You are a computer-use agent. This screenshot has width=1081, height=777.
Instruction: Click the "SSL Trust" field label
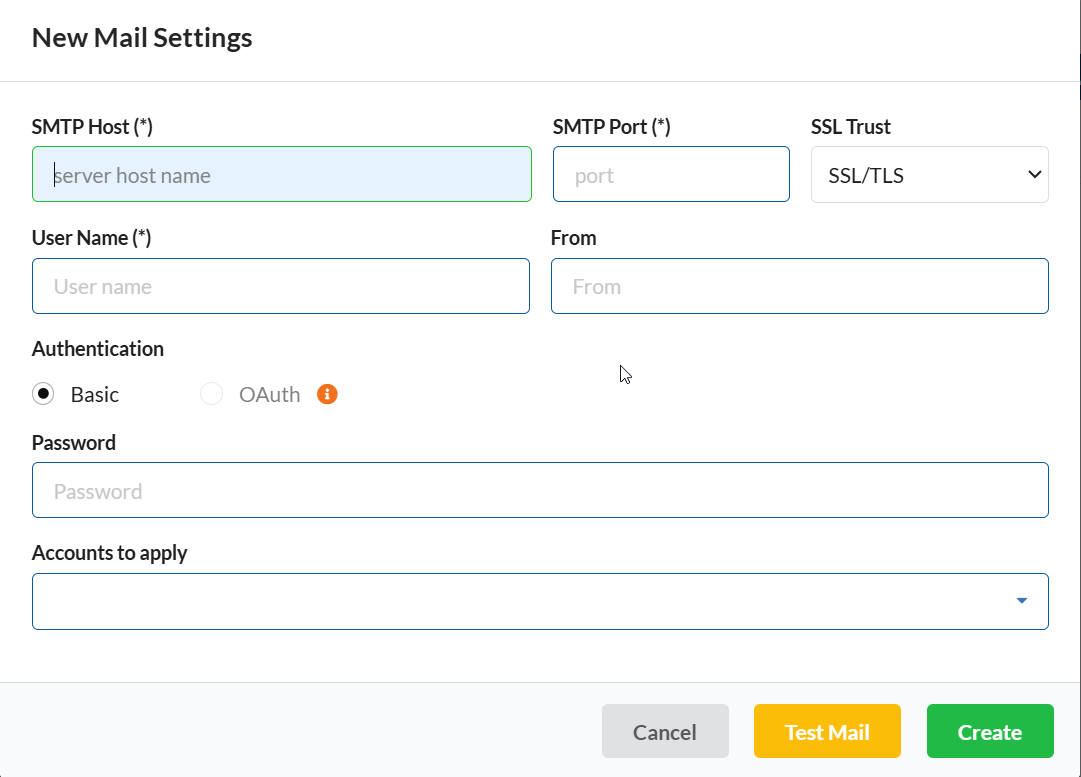850,127
